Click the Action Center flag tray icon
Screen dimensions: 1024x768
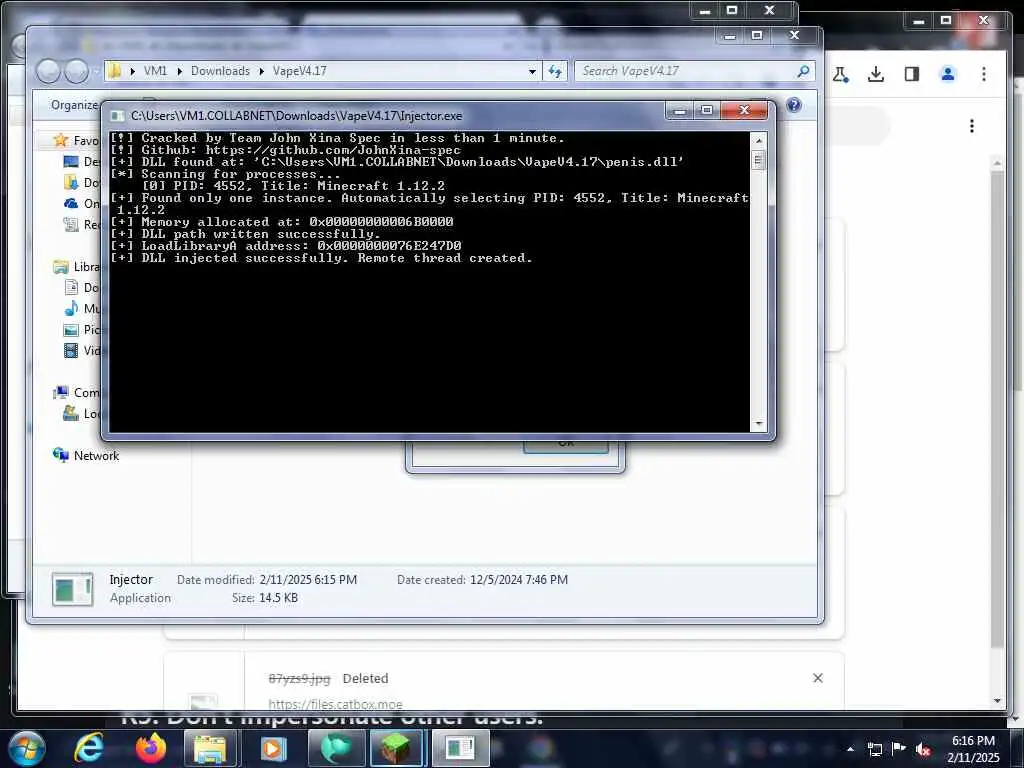coord(899,749)
